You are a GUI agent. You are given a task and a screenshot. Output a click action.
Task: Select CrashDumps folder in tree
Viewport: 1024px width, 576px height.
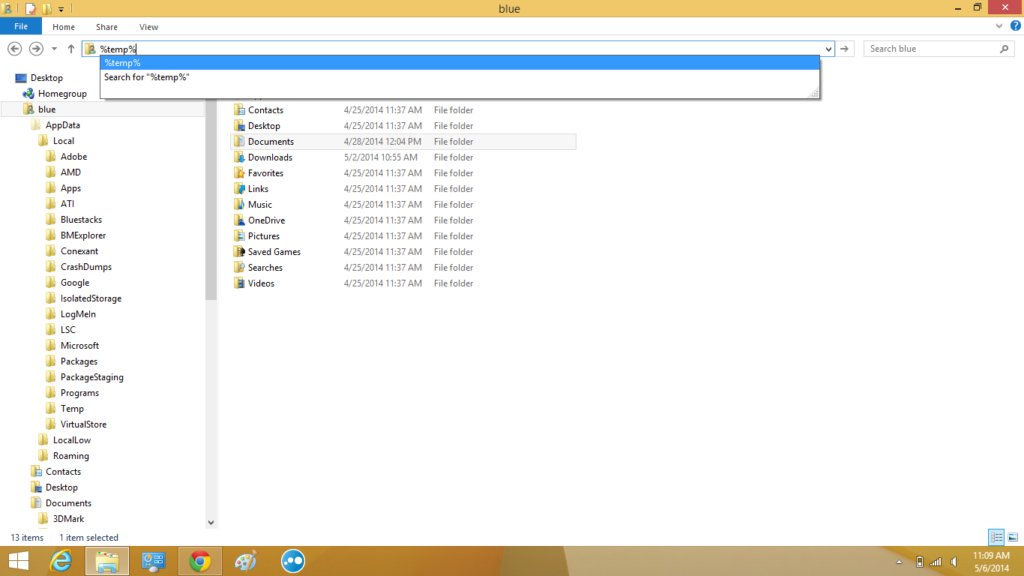pyautogui.click(x=86, y=266)
